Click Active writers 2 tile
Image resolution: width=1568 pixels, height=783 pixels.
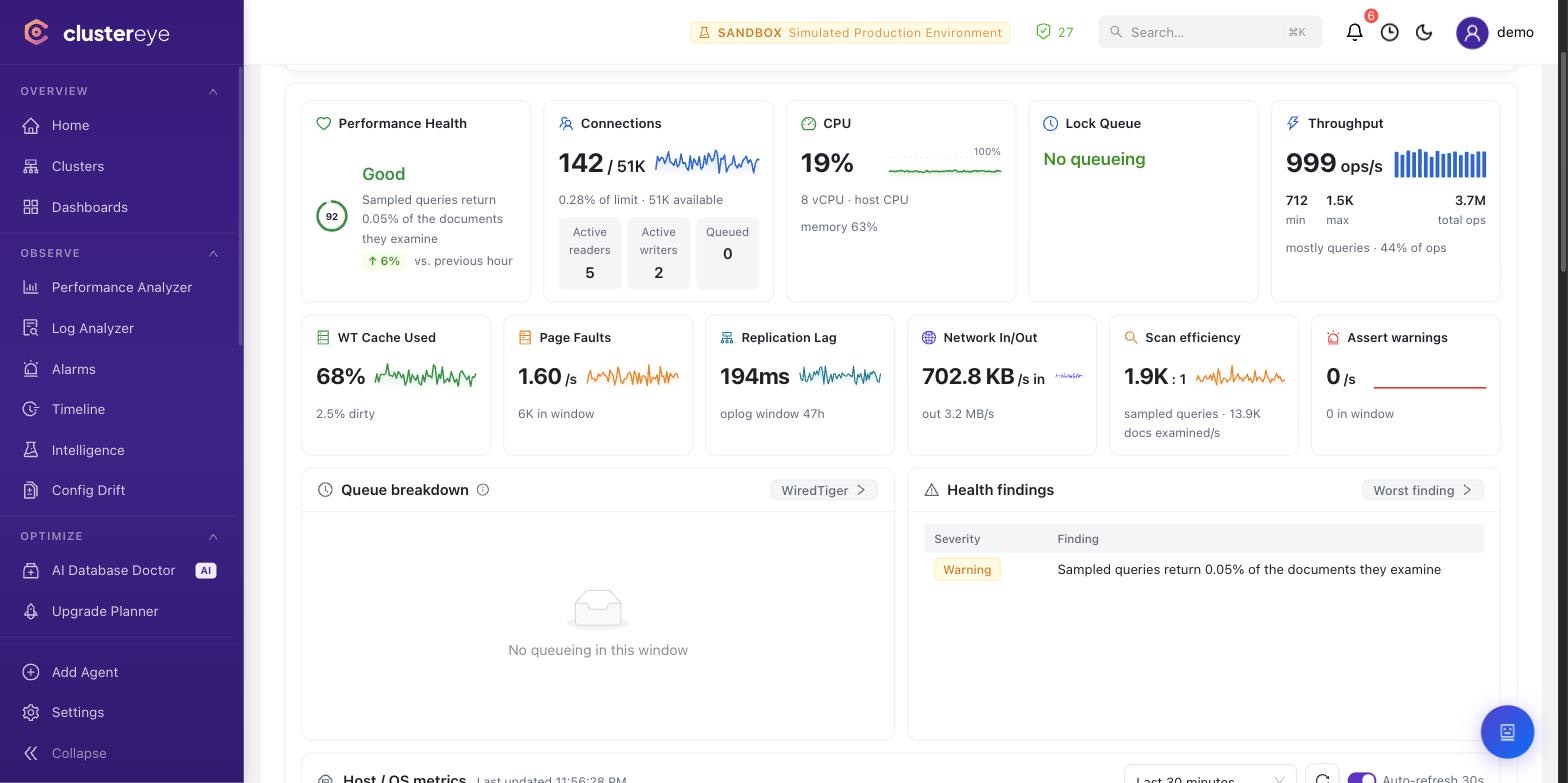pyautogui.click(x=658, y=254)
